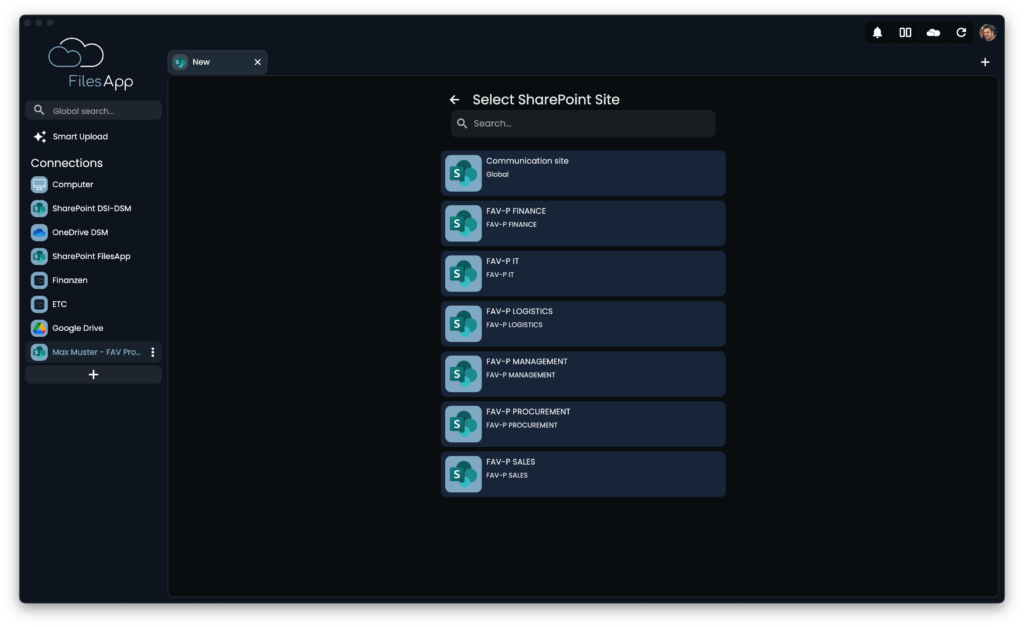Toggle split view columns icon
The image size is (1024, 627).
(905, 33)
